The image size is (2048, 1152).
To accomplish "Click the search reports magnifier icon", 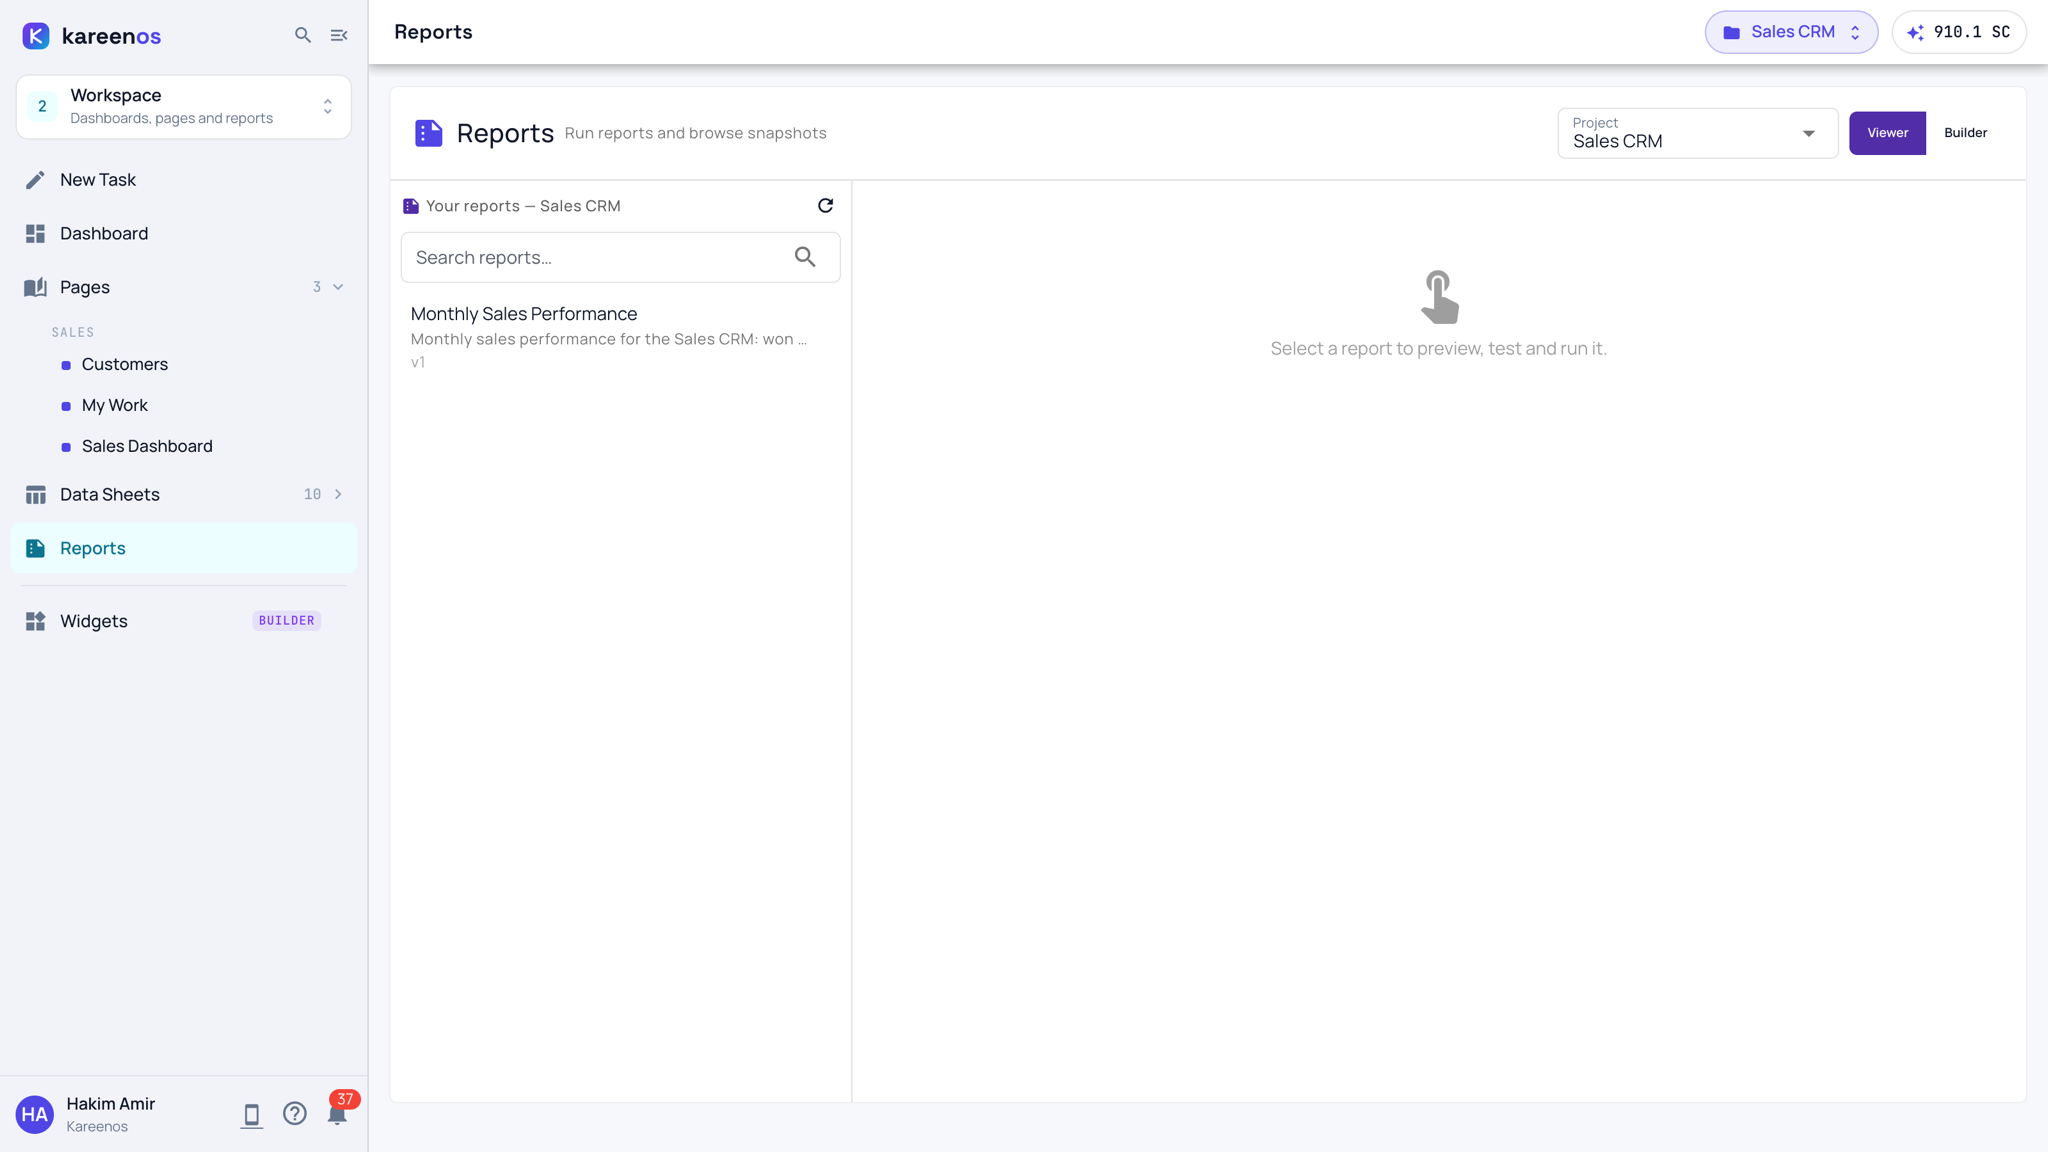I will 805,257.
